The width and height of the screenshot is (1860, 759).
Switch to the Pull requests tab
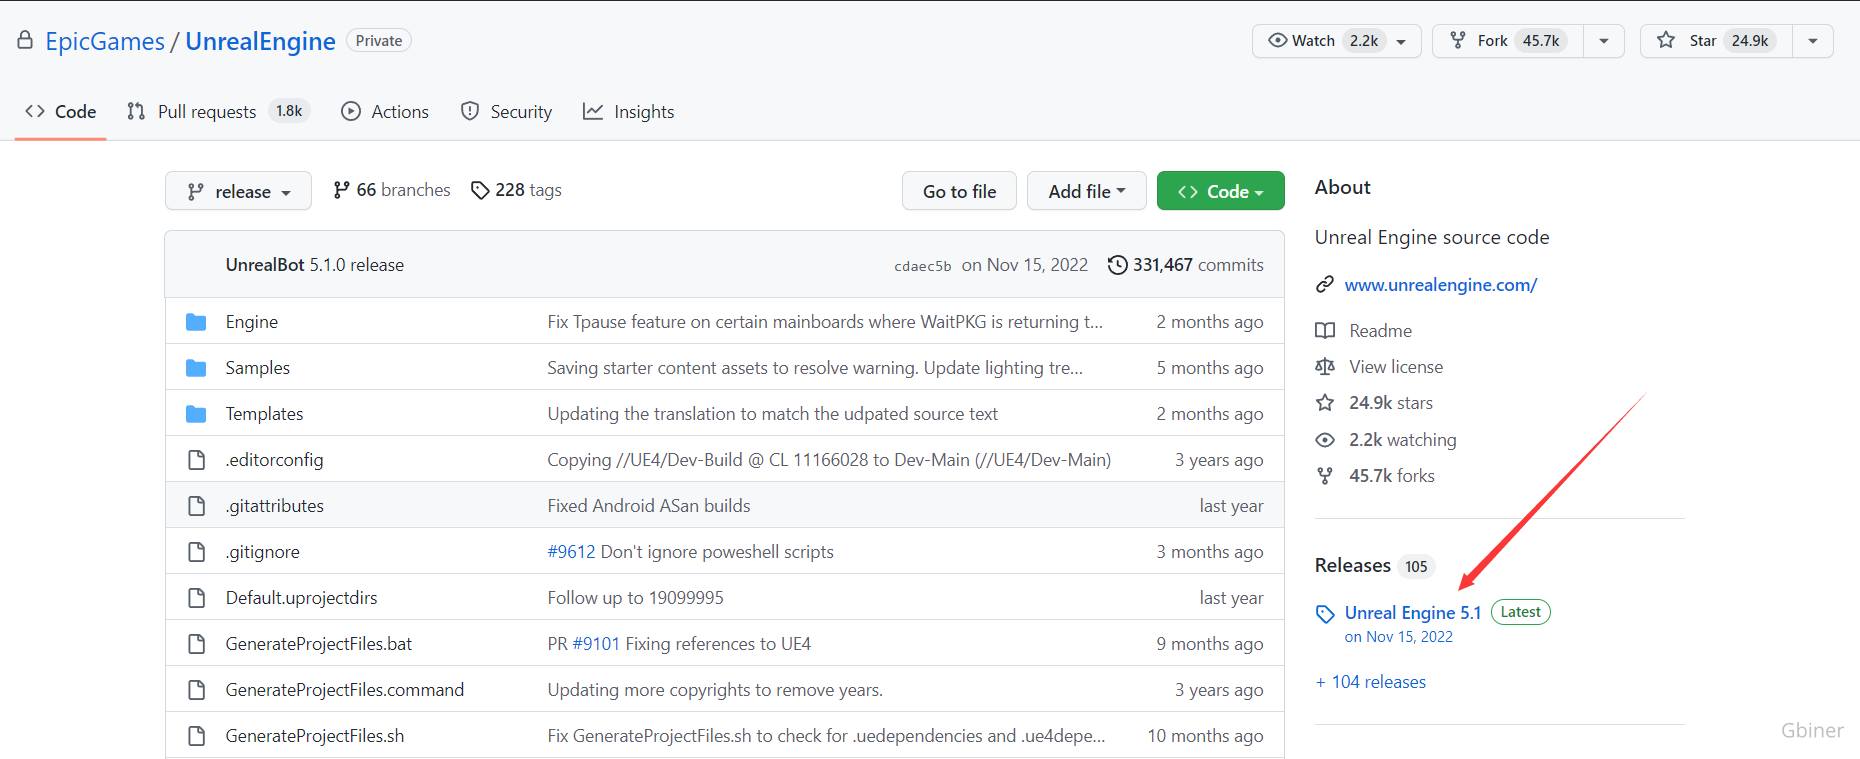click(x=206, y=112)
